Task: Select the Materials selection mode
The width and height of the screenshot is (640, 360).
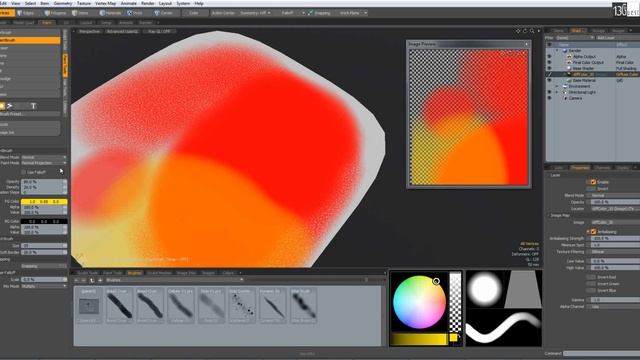Action: [111, 13]
